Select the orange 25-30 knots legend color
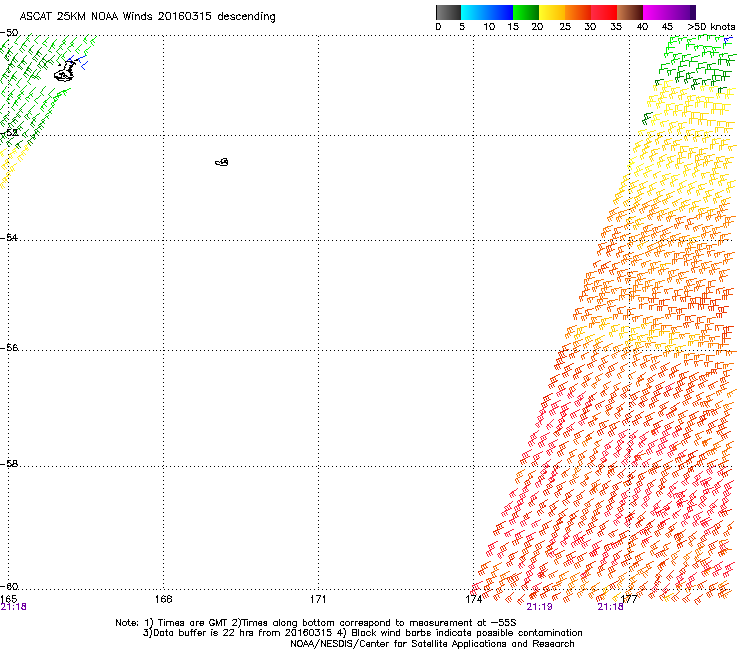740x650 pixels. (578, 12)
